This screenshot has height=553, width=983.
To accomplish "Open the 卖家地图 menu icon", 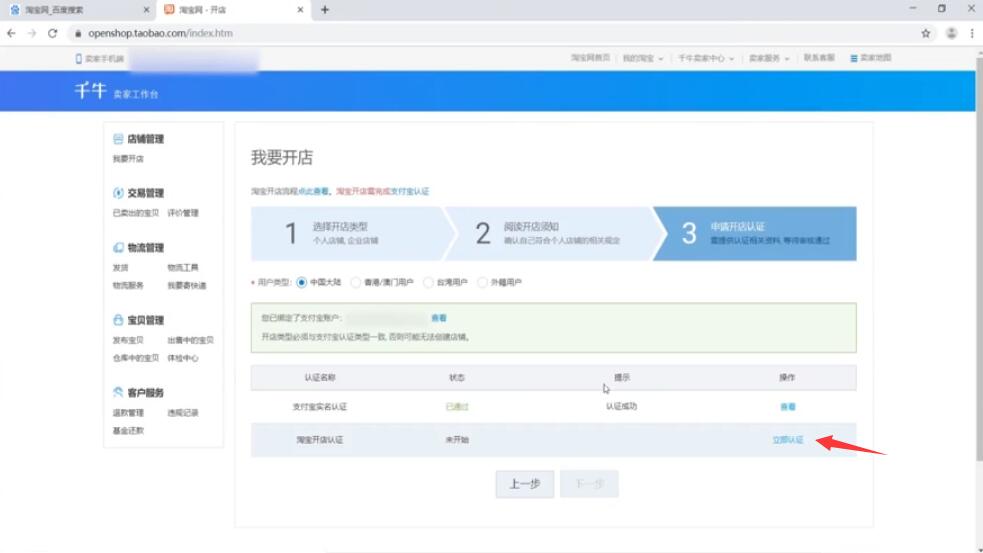I will [x=854, y=59].
